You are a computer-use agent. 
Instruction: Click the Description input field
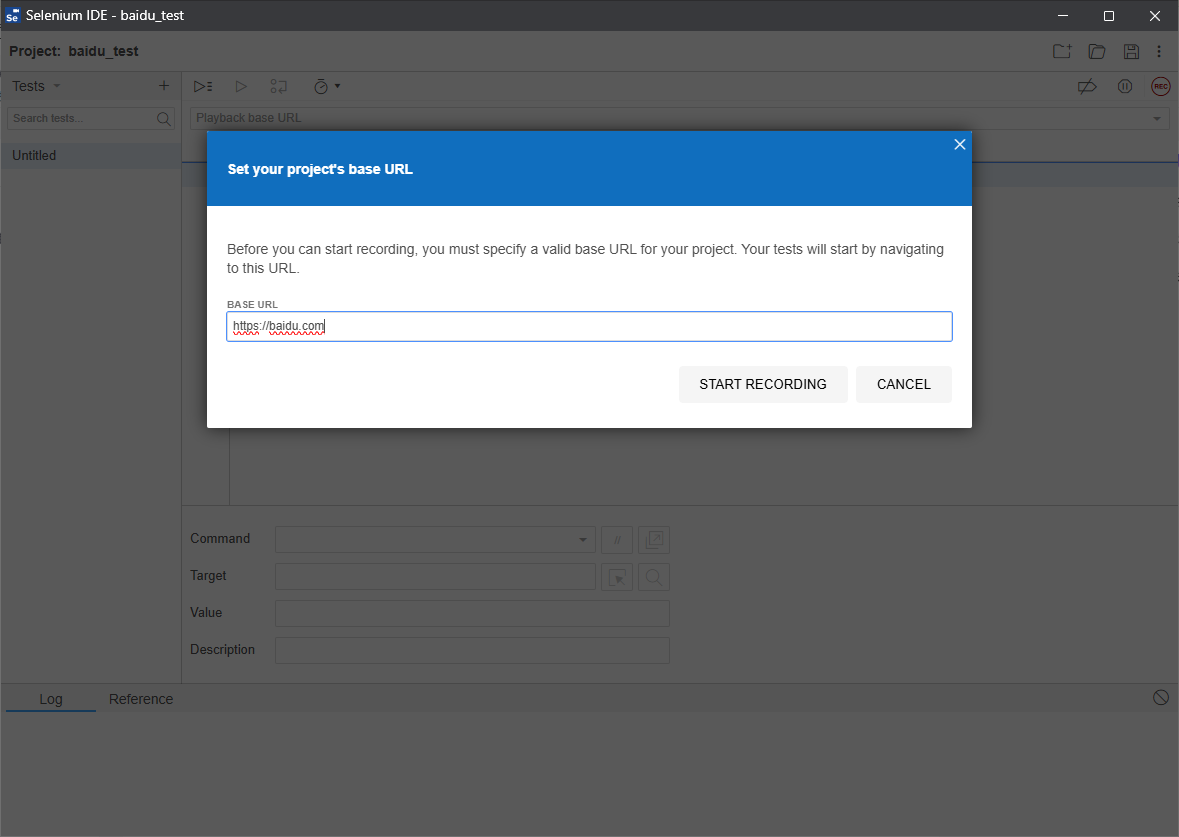coord(472,650)
